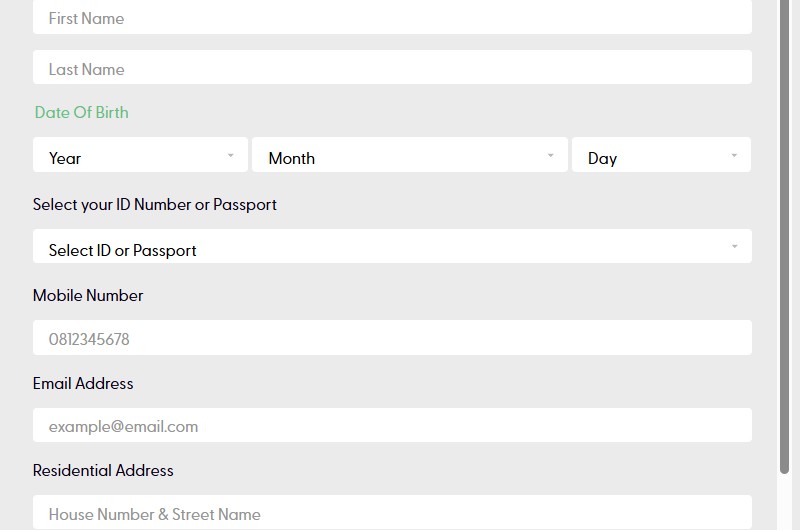Focus the Last Name text box
The width and height of the screenshot is (800, 530).
[x=392, y=67]
